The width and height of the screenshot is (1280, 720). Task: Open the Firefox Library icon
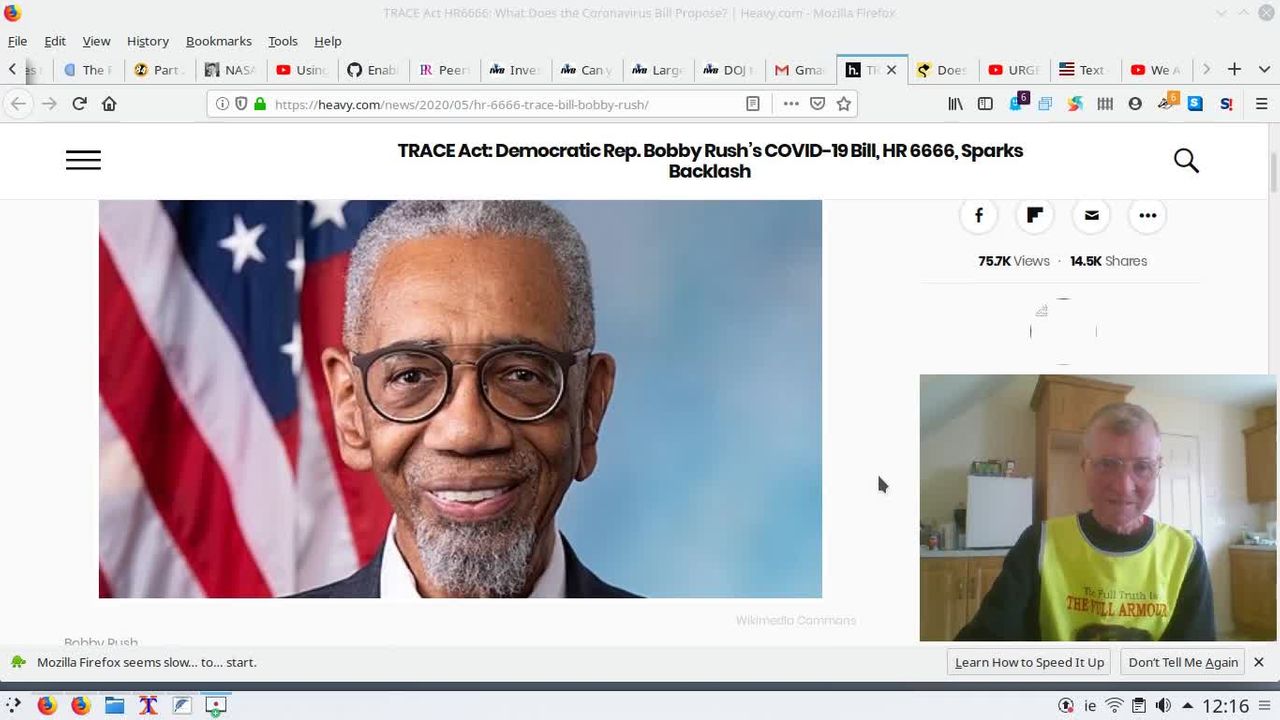pos(956,104)
